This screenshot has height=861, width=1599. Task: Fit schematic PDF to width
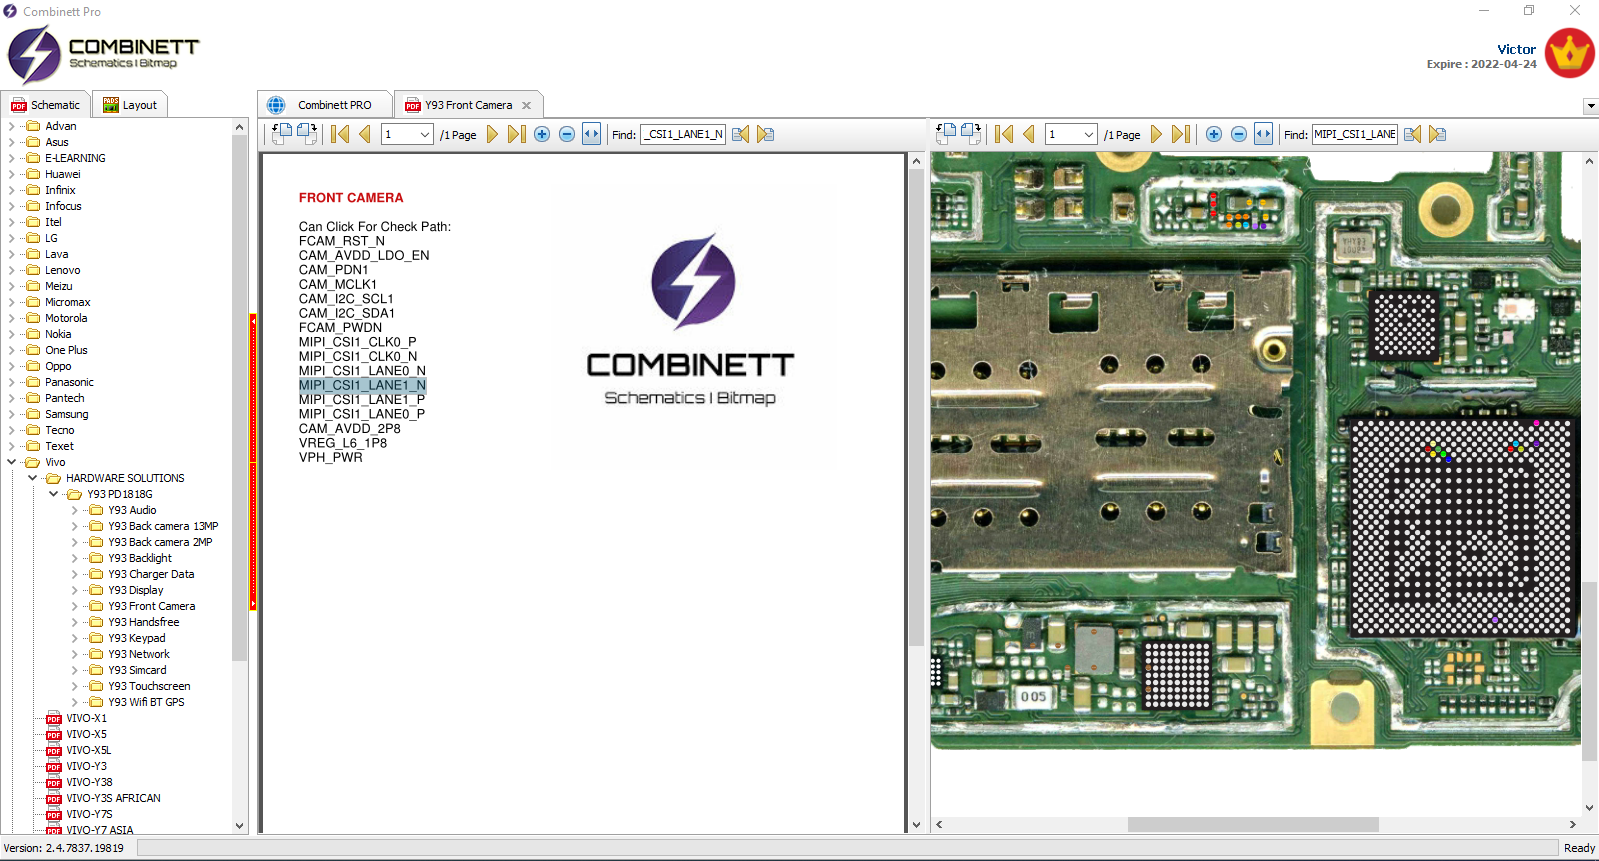tap(592, 134)
